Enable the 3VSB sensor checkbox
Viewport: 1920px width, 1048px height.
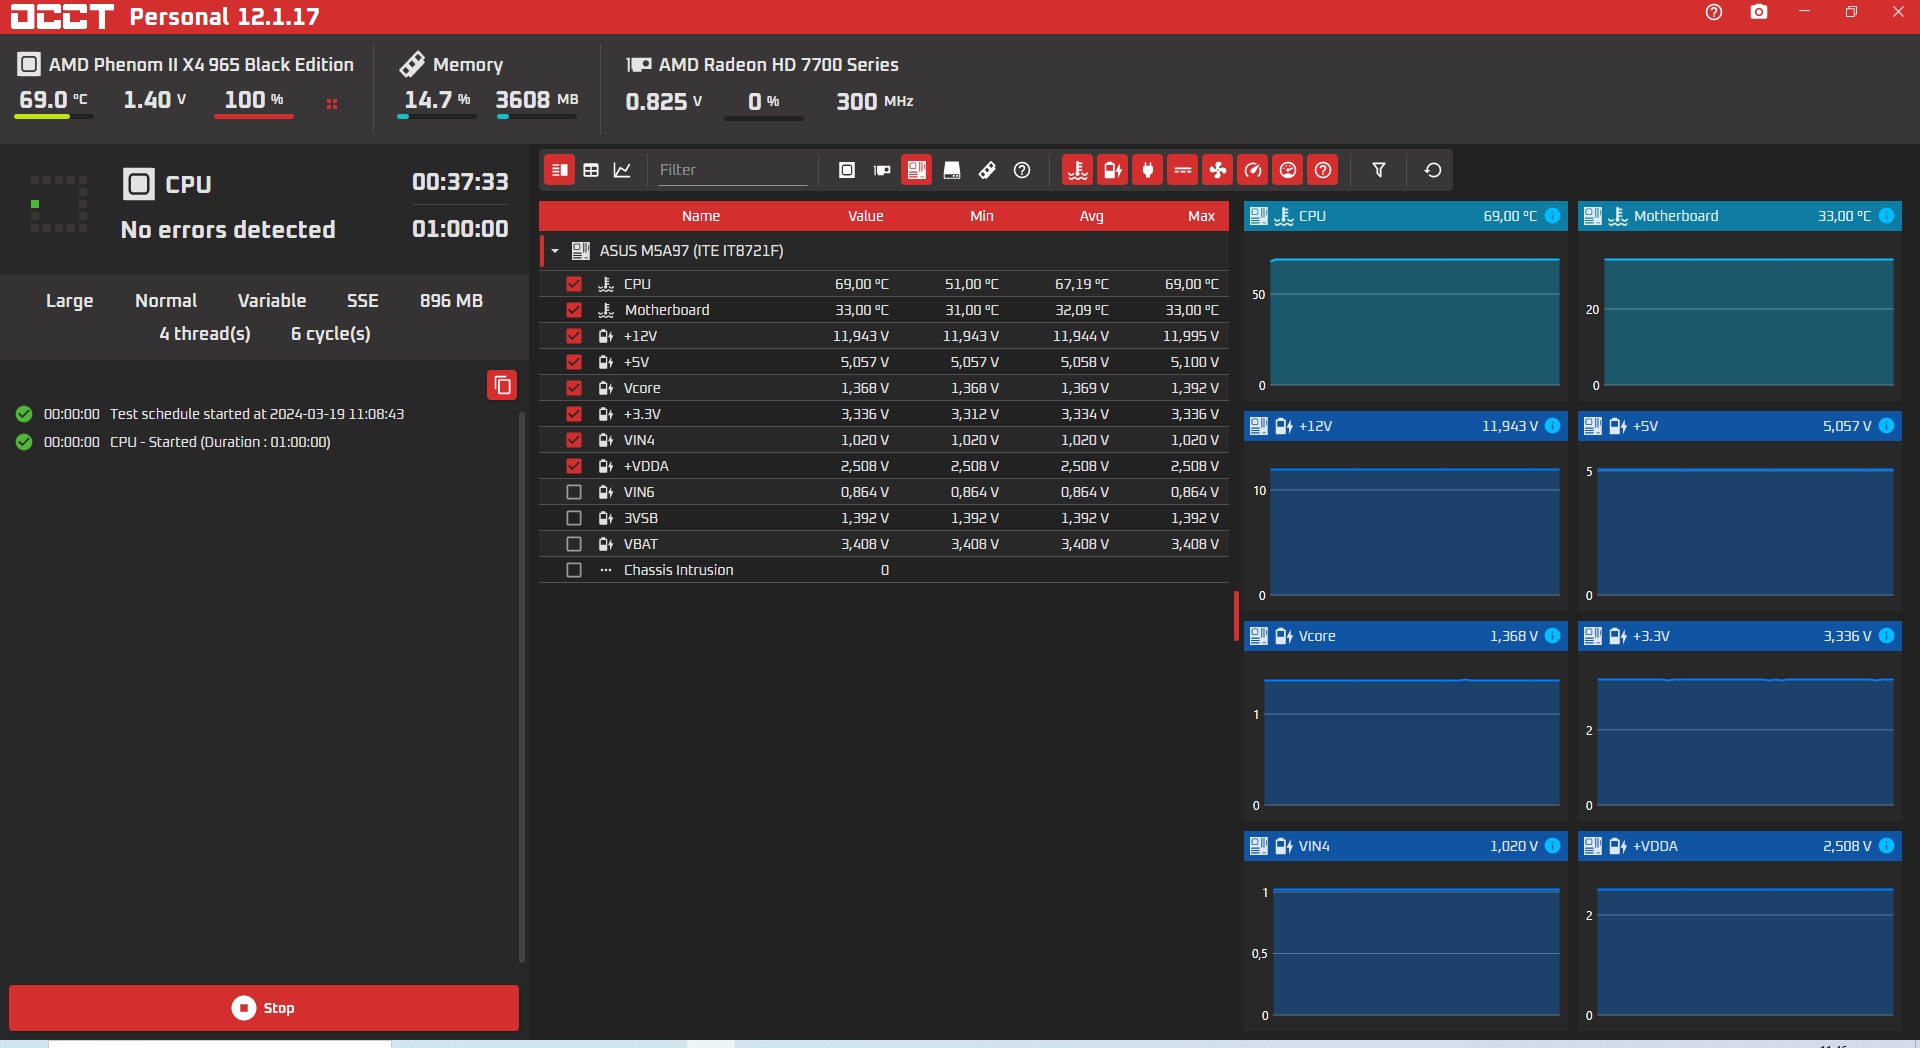click(574, 518)
